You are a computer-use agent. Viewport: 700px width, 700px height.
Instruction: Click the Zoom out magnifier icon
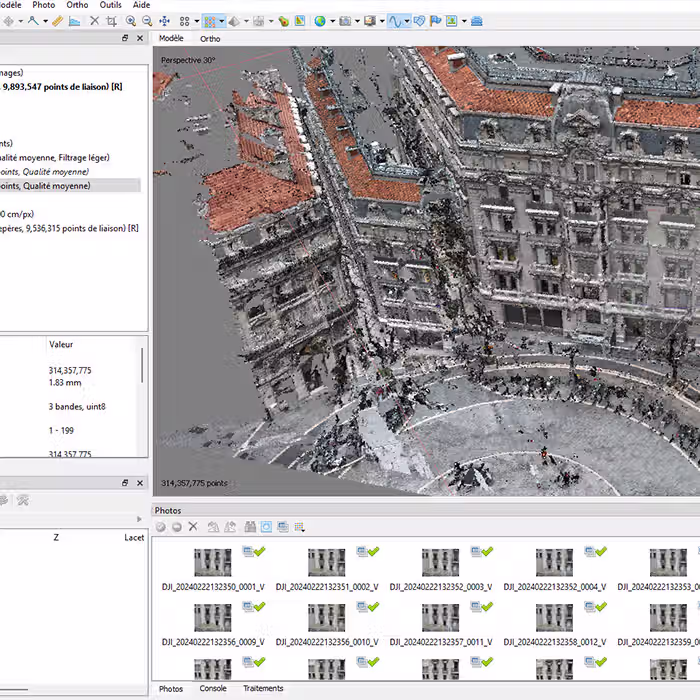147,20
